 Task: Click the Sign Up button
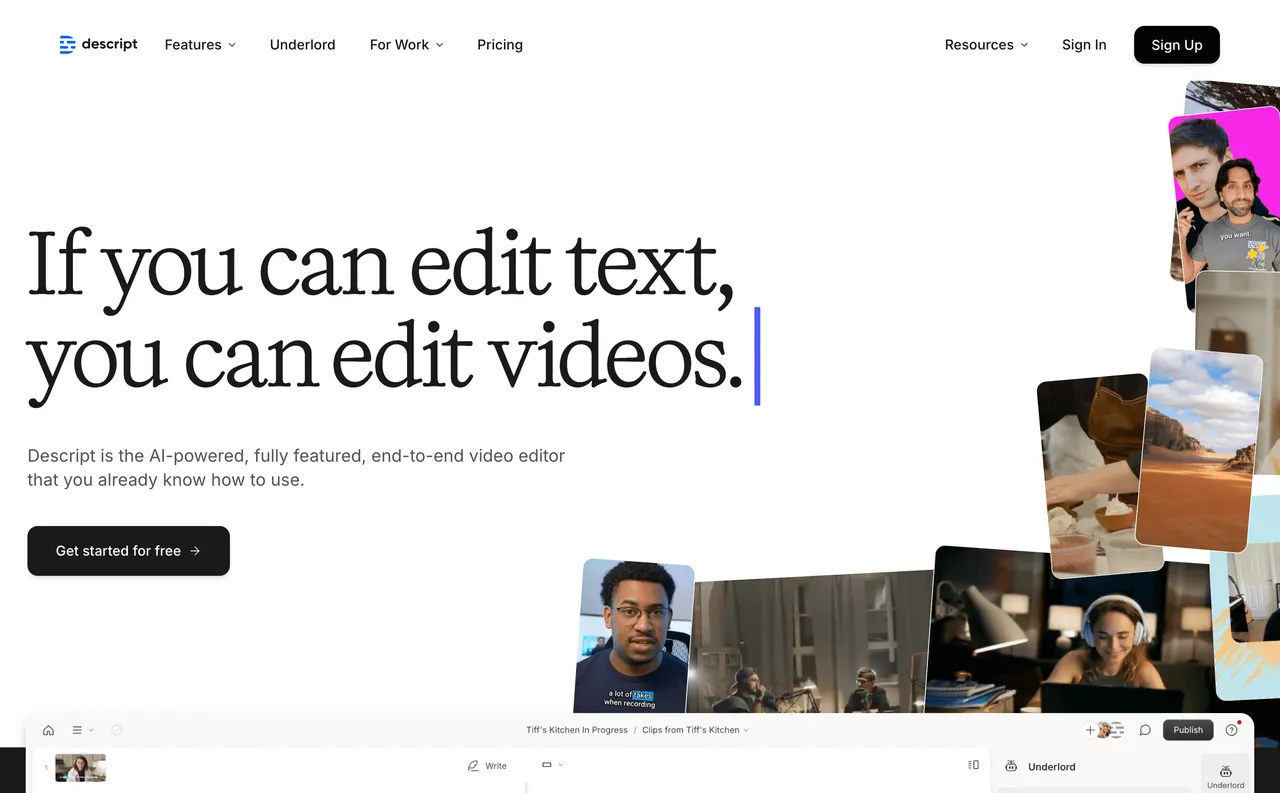1176,45
